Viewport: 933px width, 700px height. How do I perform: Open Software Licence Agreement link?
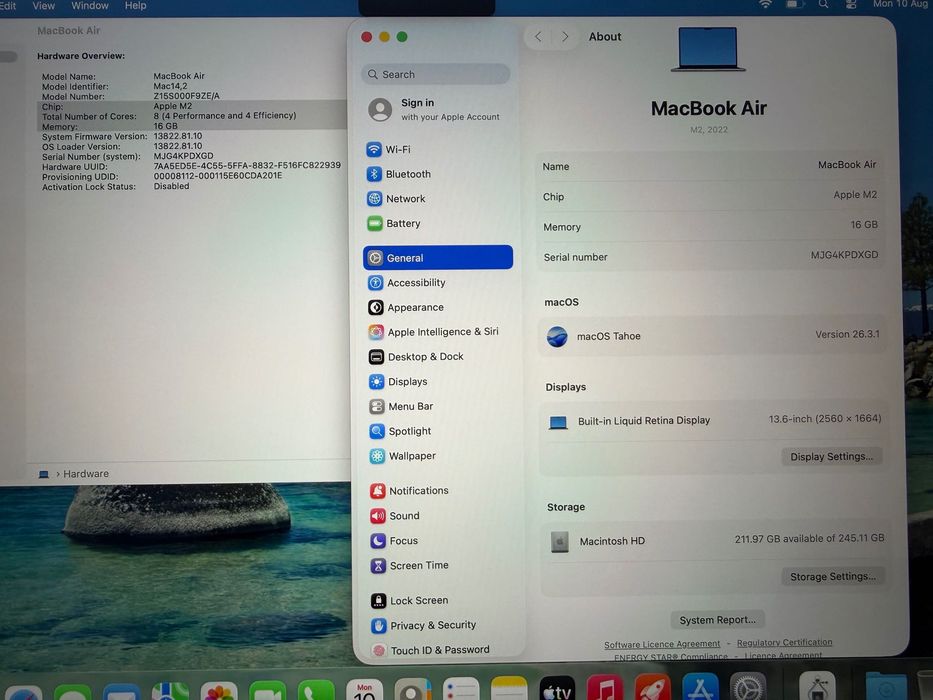(x=662, y=644)
